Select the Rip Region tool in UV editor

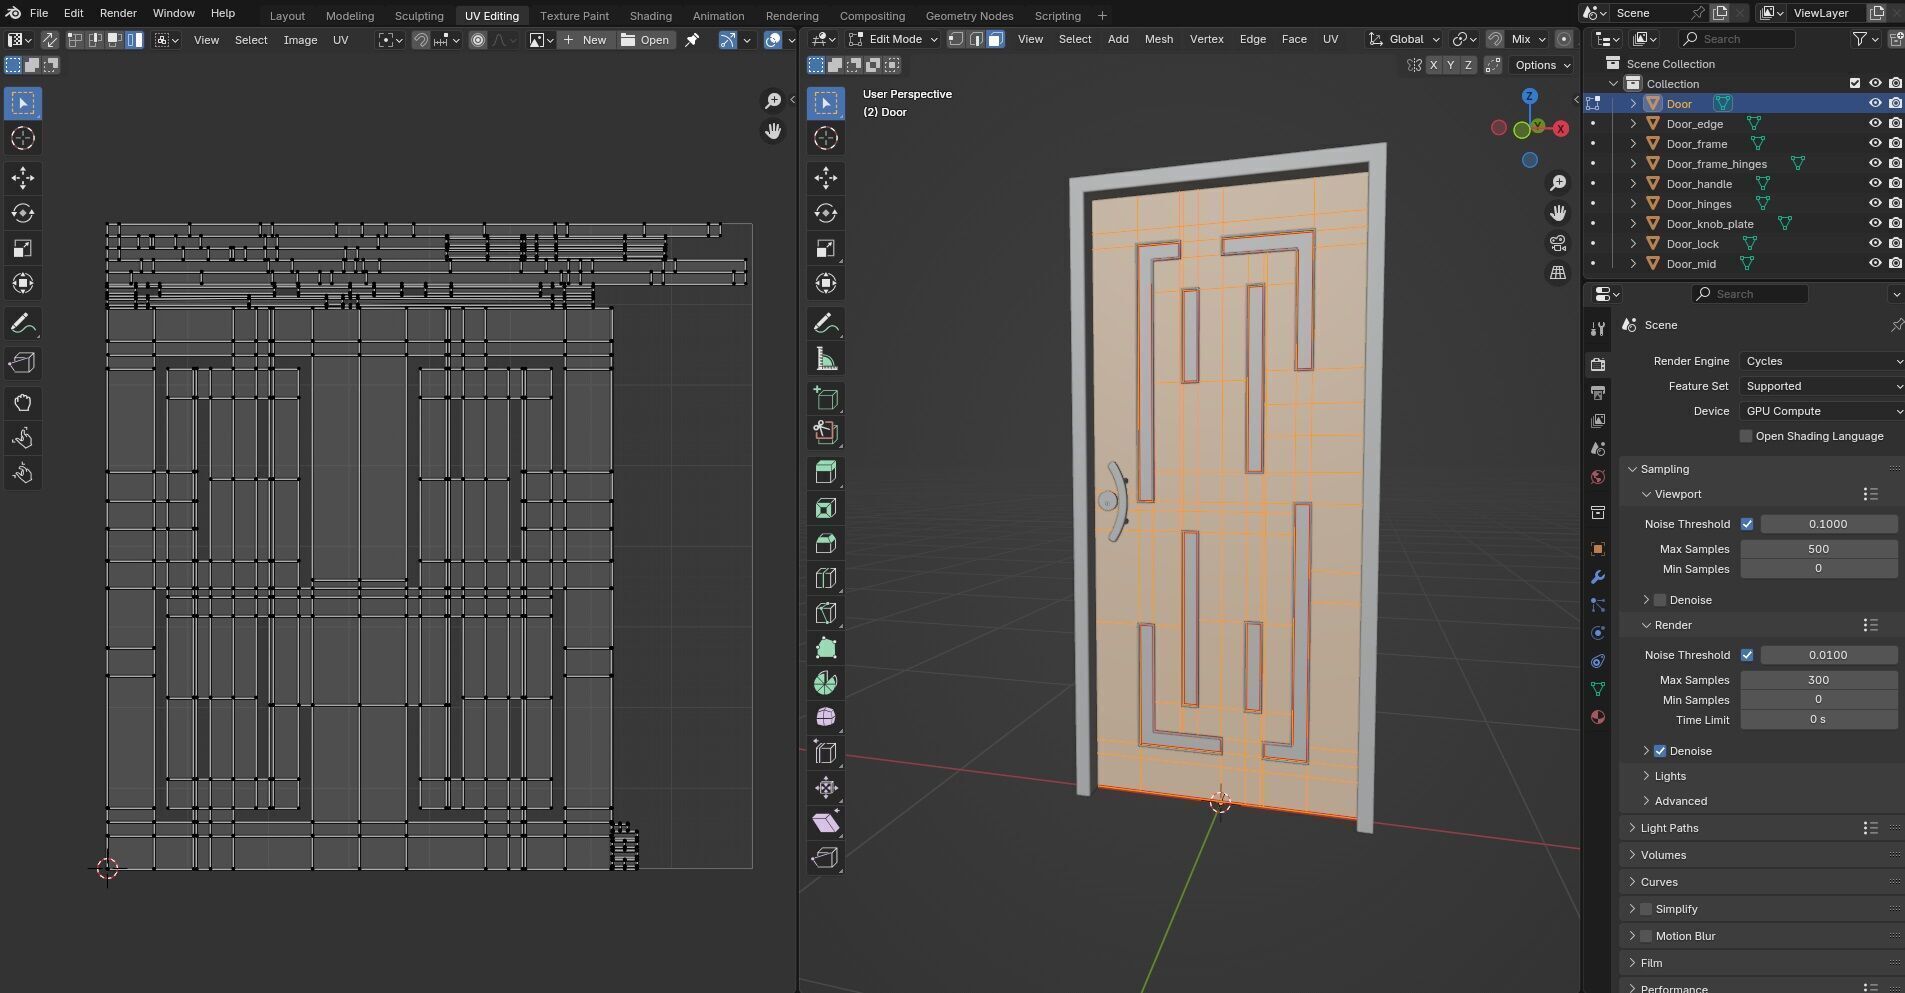[x=23, y=363]
